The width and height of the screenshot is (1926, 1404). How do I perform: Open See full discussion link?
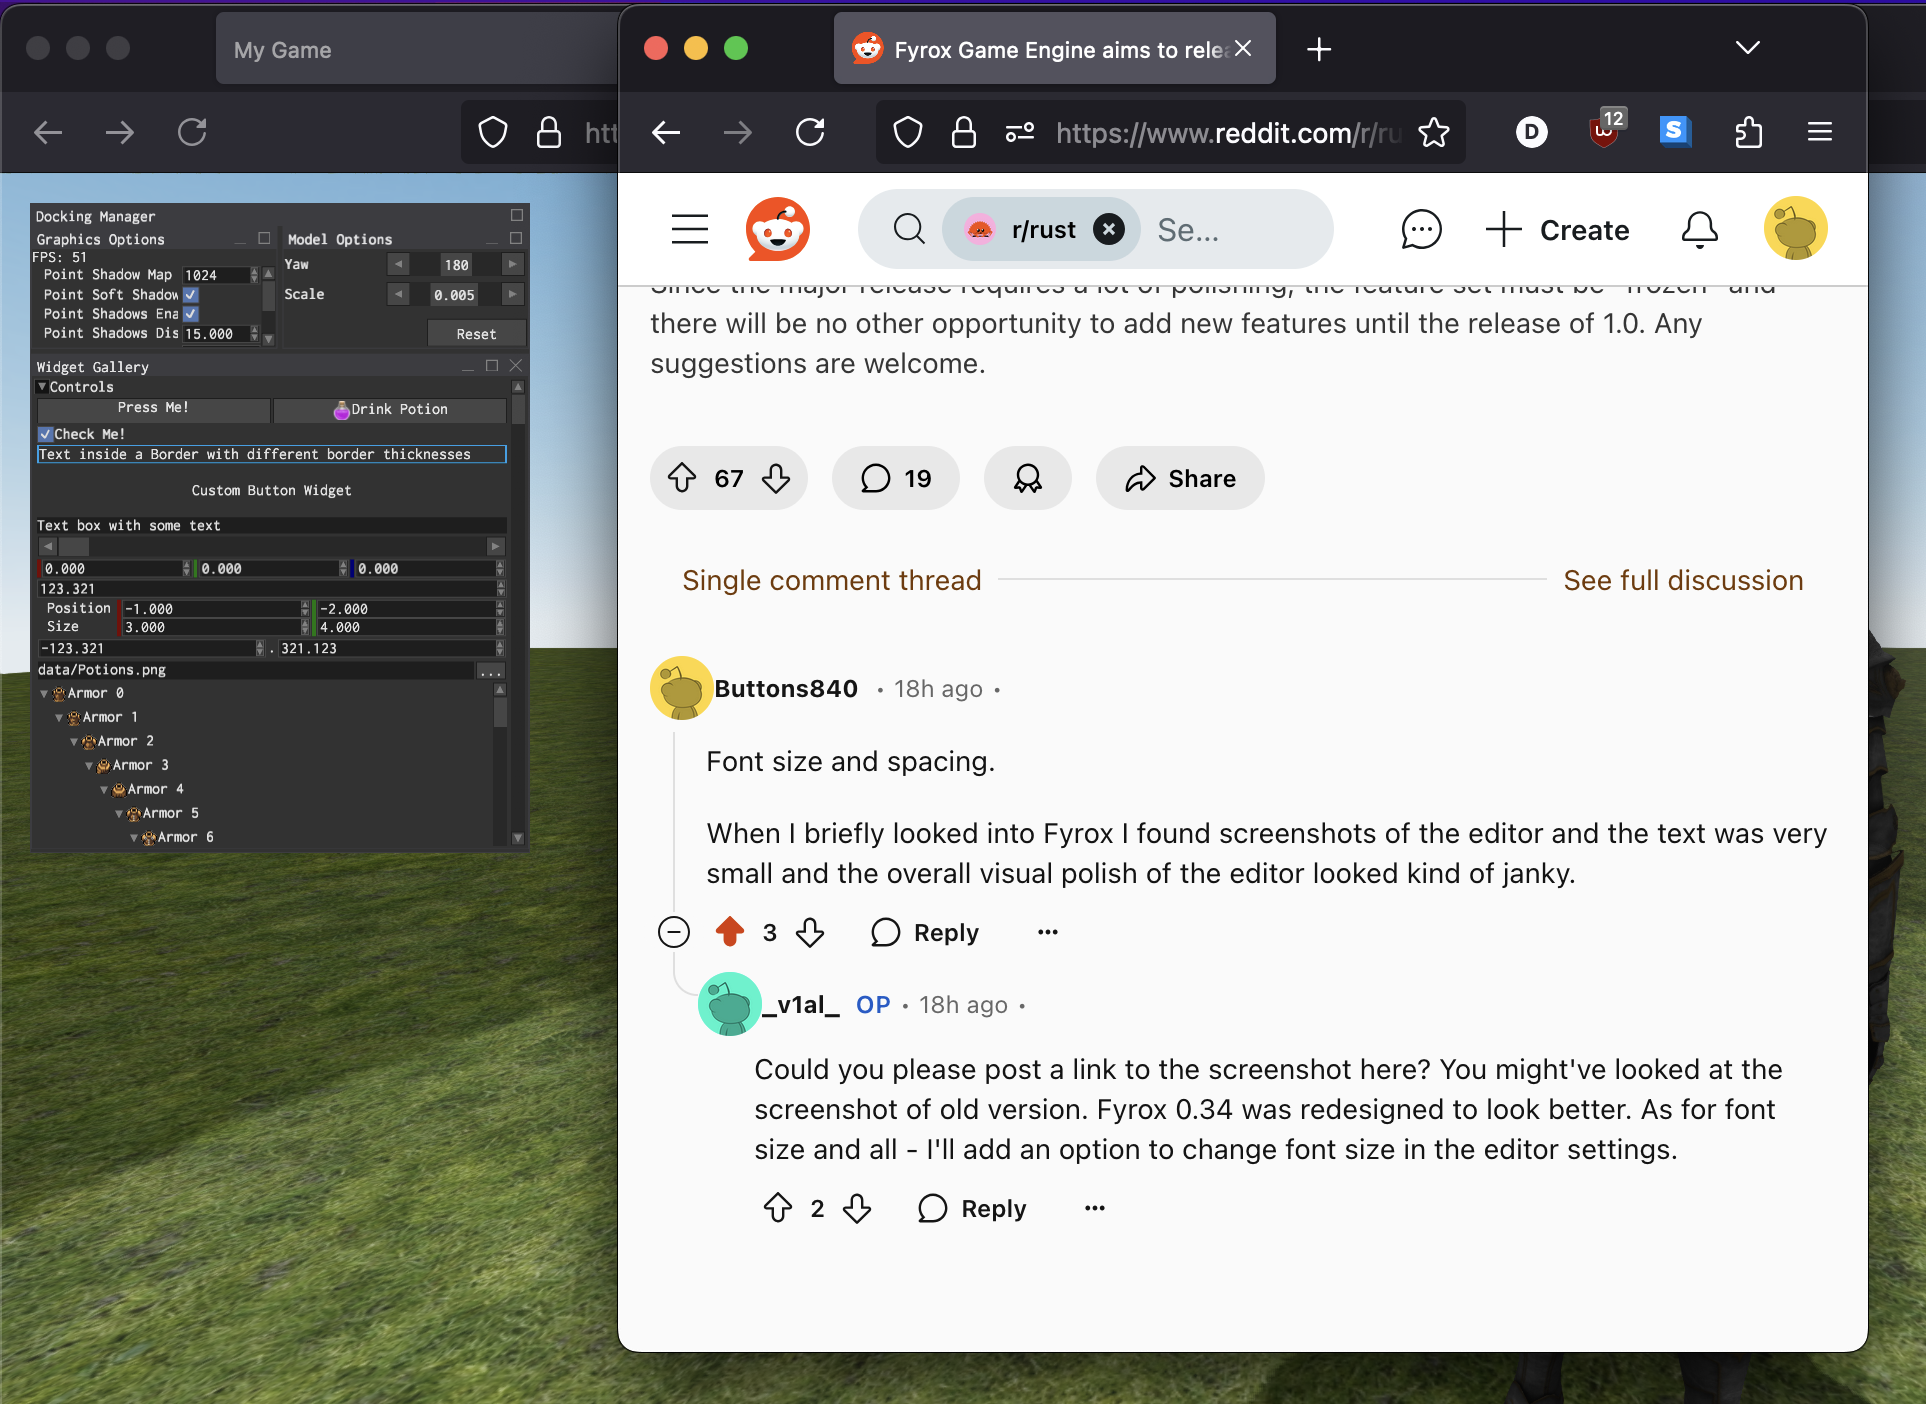[1683, 580]
